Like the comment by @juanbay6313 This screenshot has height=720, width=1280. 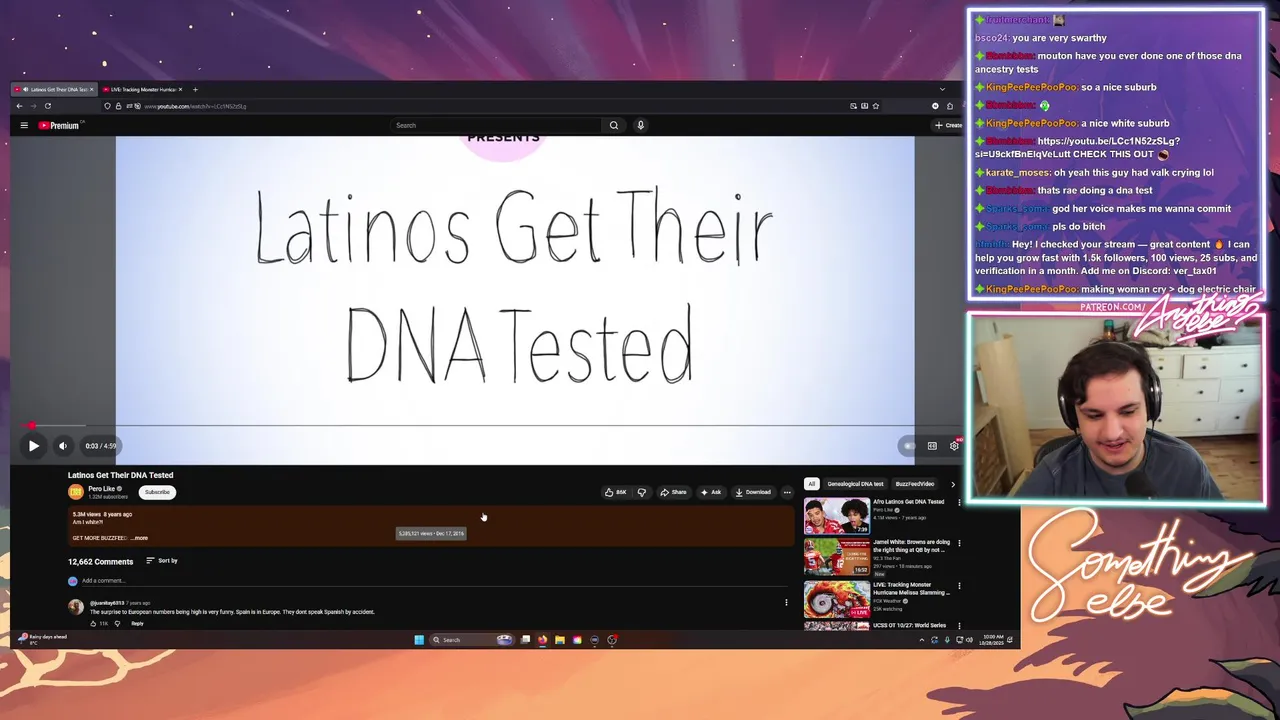[x=94, y=624]
